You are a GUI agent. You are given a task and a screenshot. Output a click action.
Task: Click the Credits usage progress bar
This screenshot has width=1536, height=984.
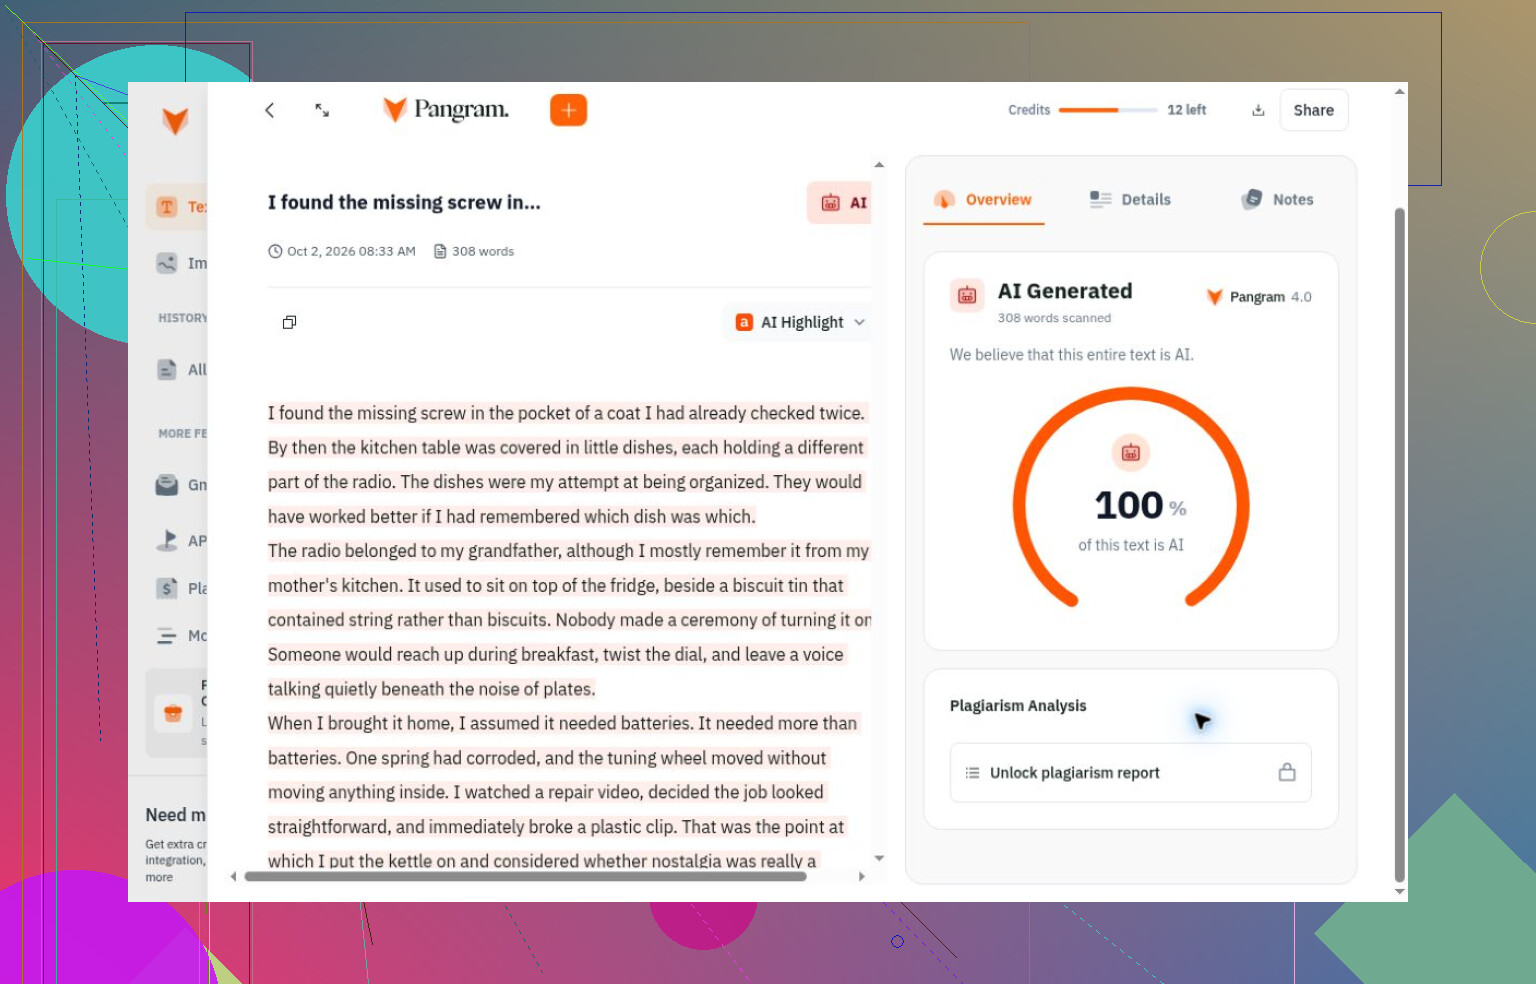click(1108, 110)
